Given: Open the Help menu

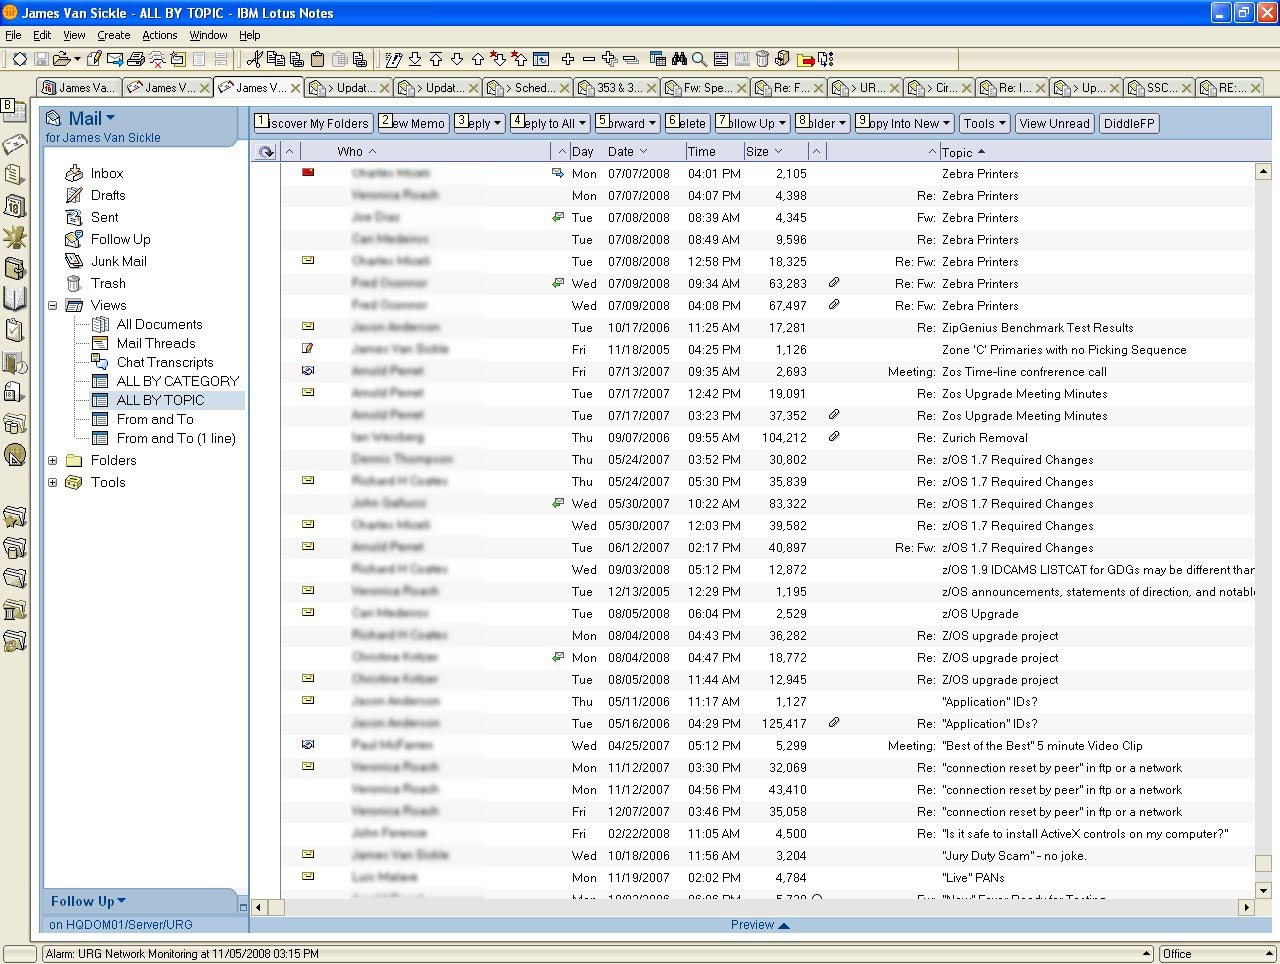Looking at the screenshot, I should click(x=250, y=35).
